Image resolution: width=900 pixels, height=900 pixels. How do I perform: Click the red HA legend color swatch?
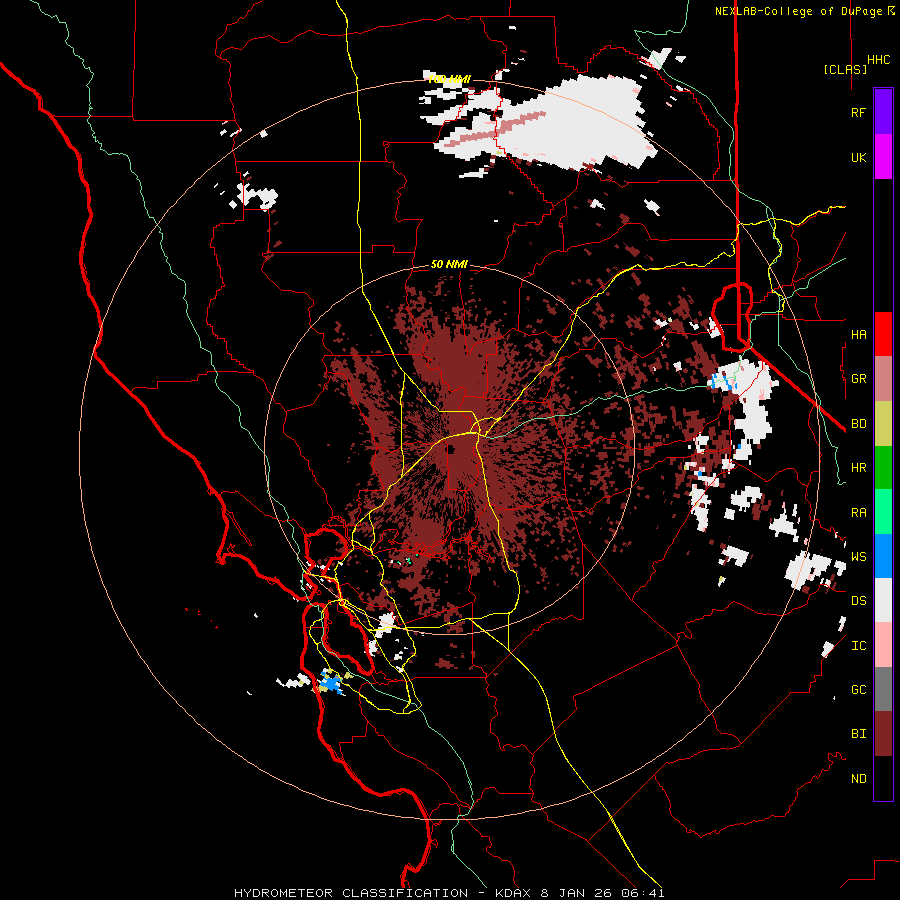883,334
